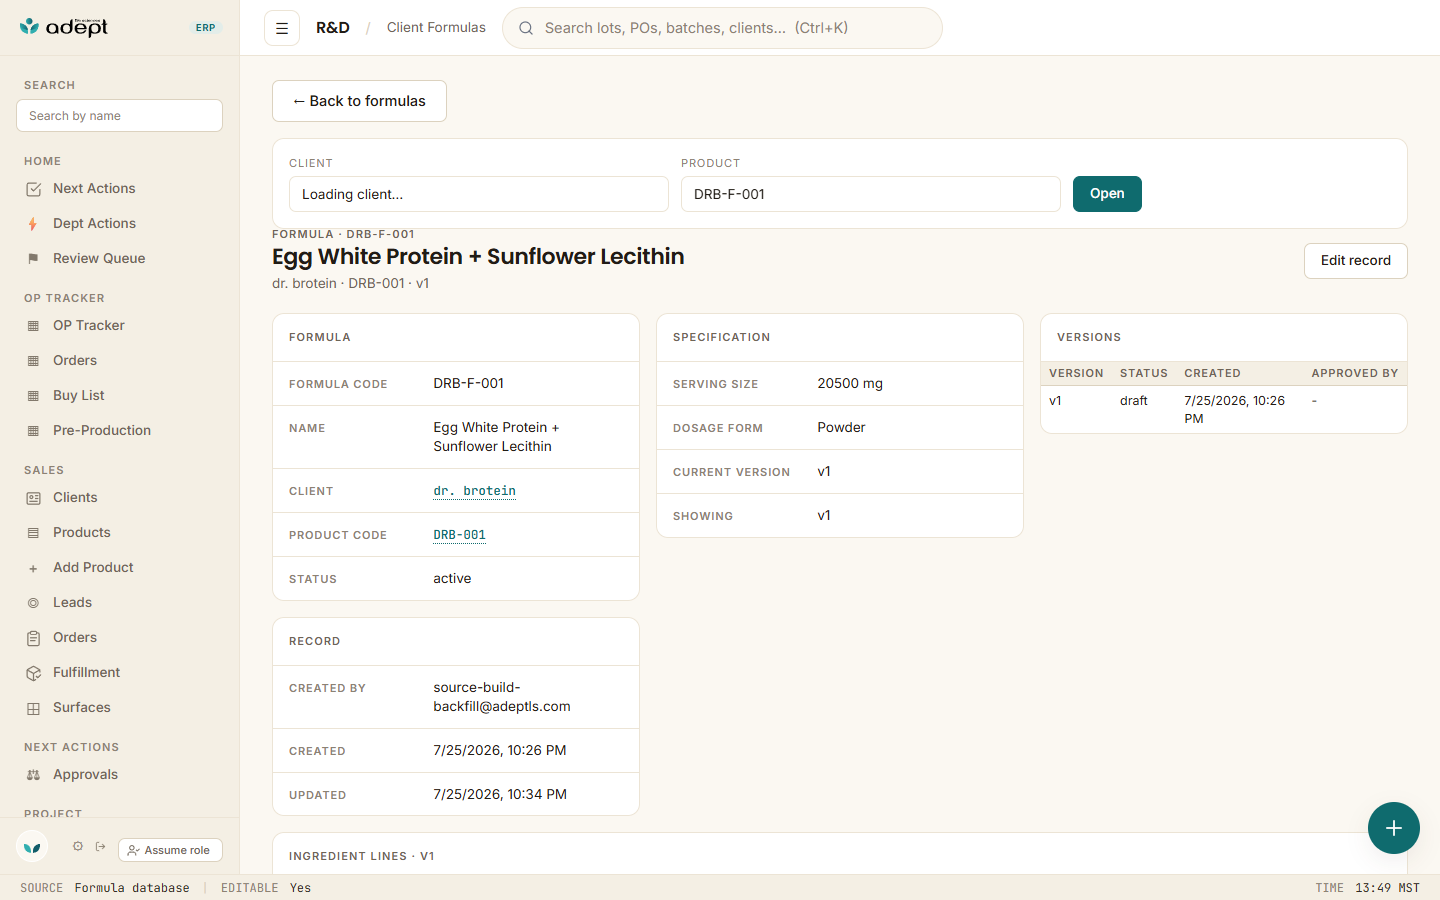The height and width of the screenshot is (900, 1440).
Task: Follow the DRB-001 product code link
Action: coord(460,535)
